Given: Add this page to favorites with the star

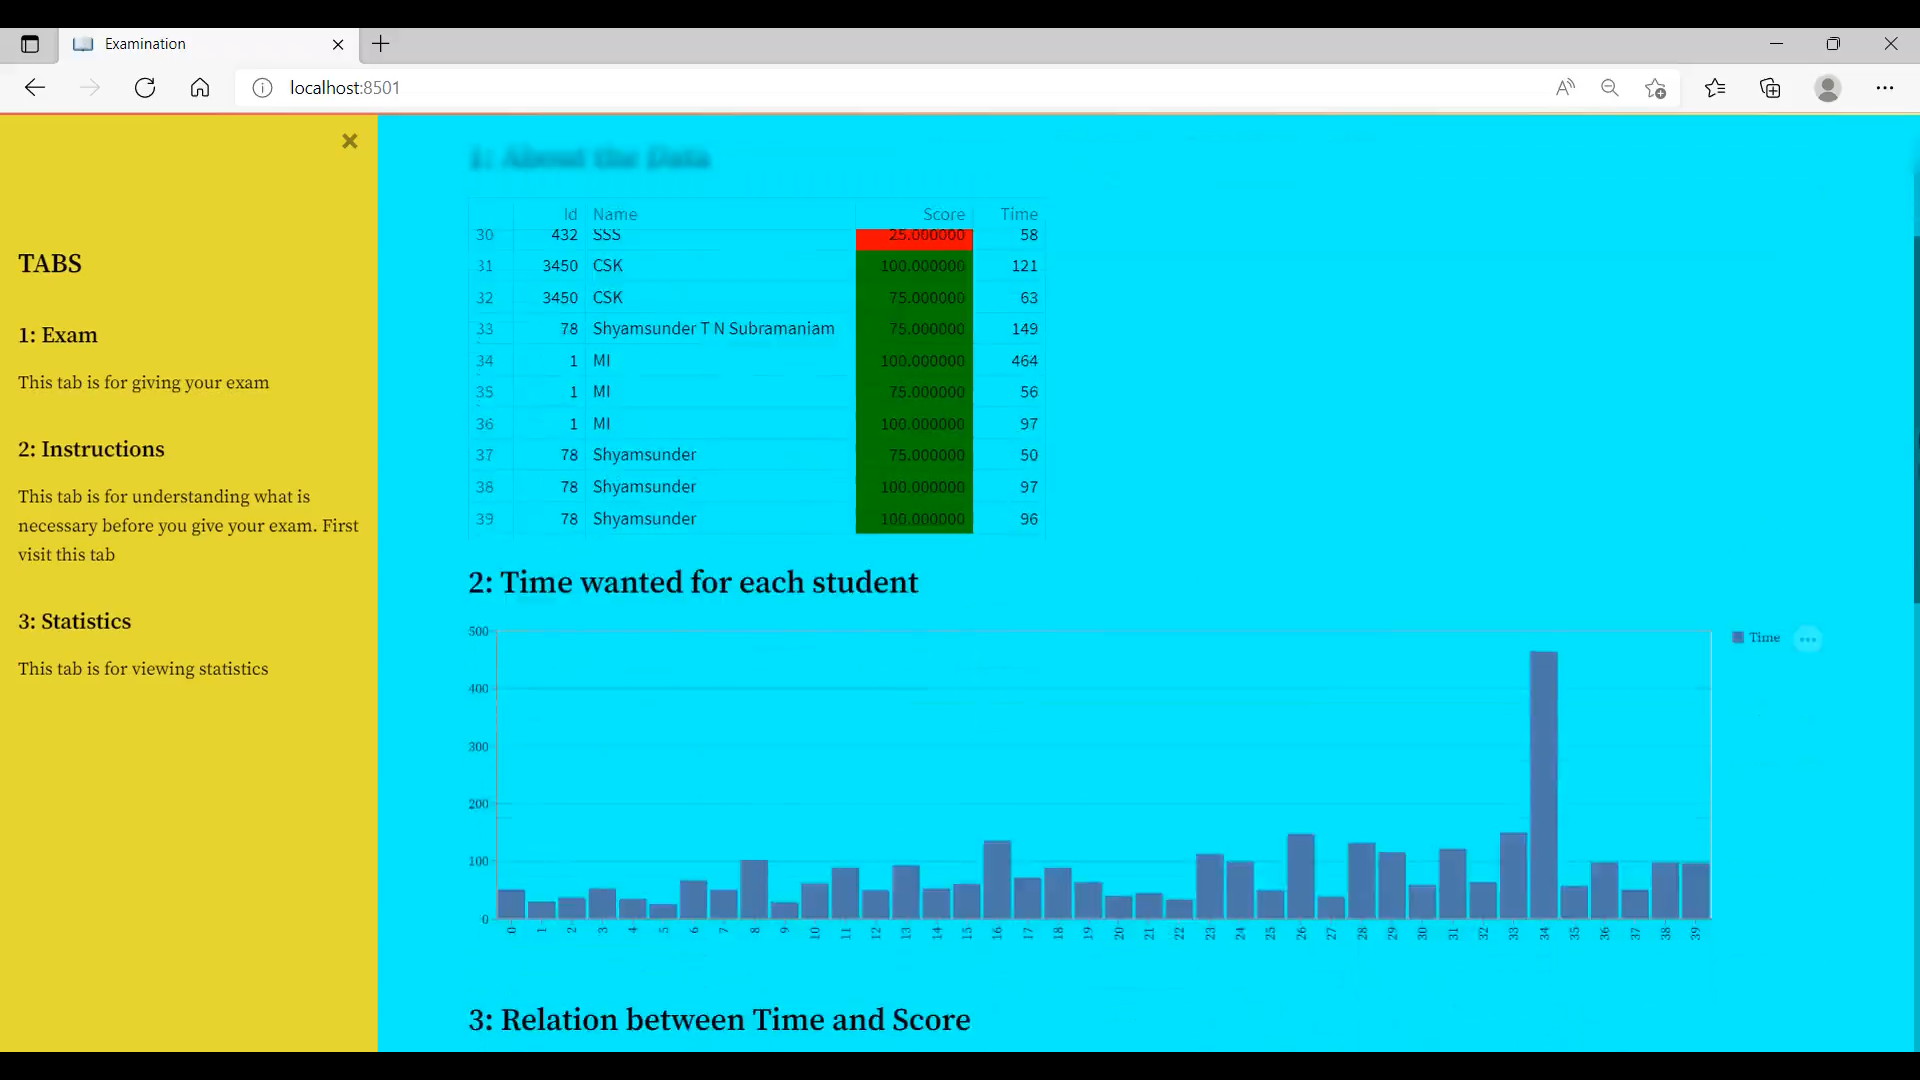Looking at the screenshot, I should tap(1656, 88).
